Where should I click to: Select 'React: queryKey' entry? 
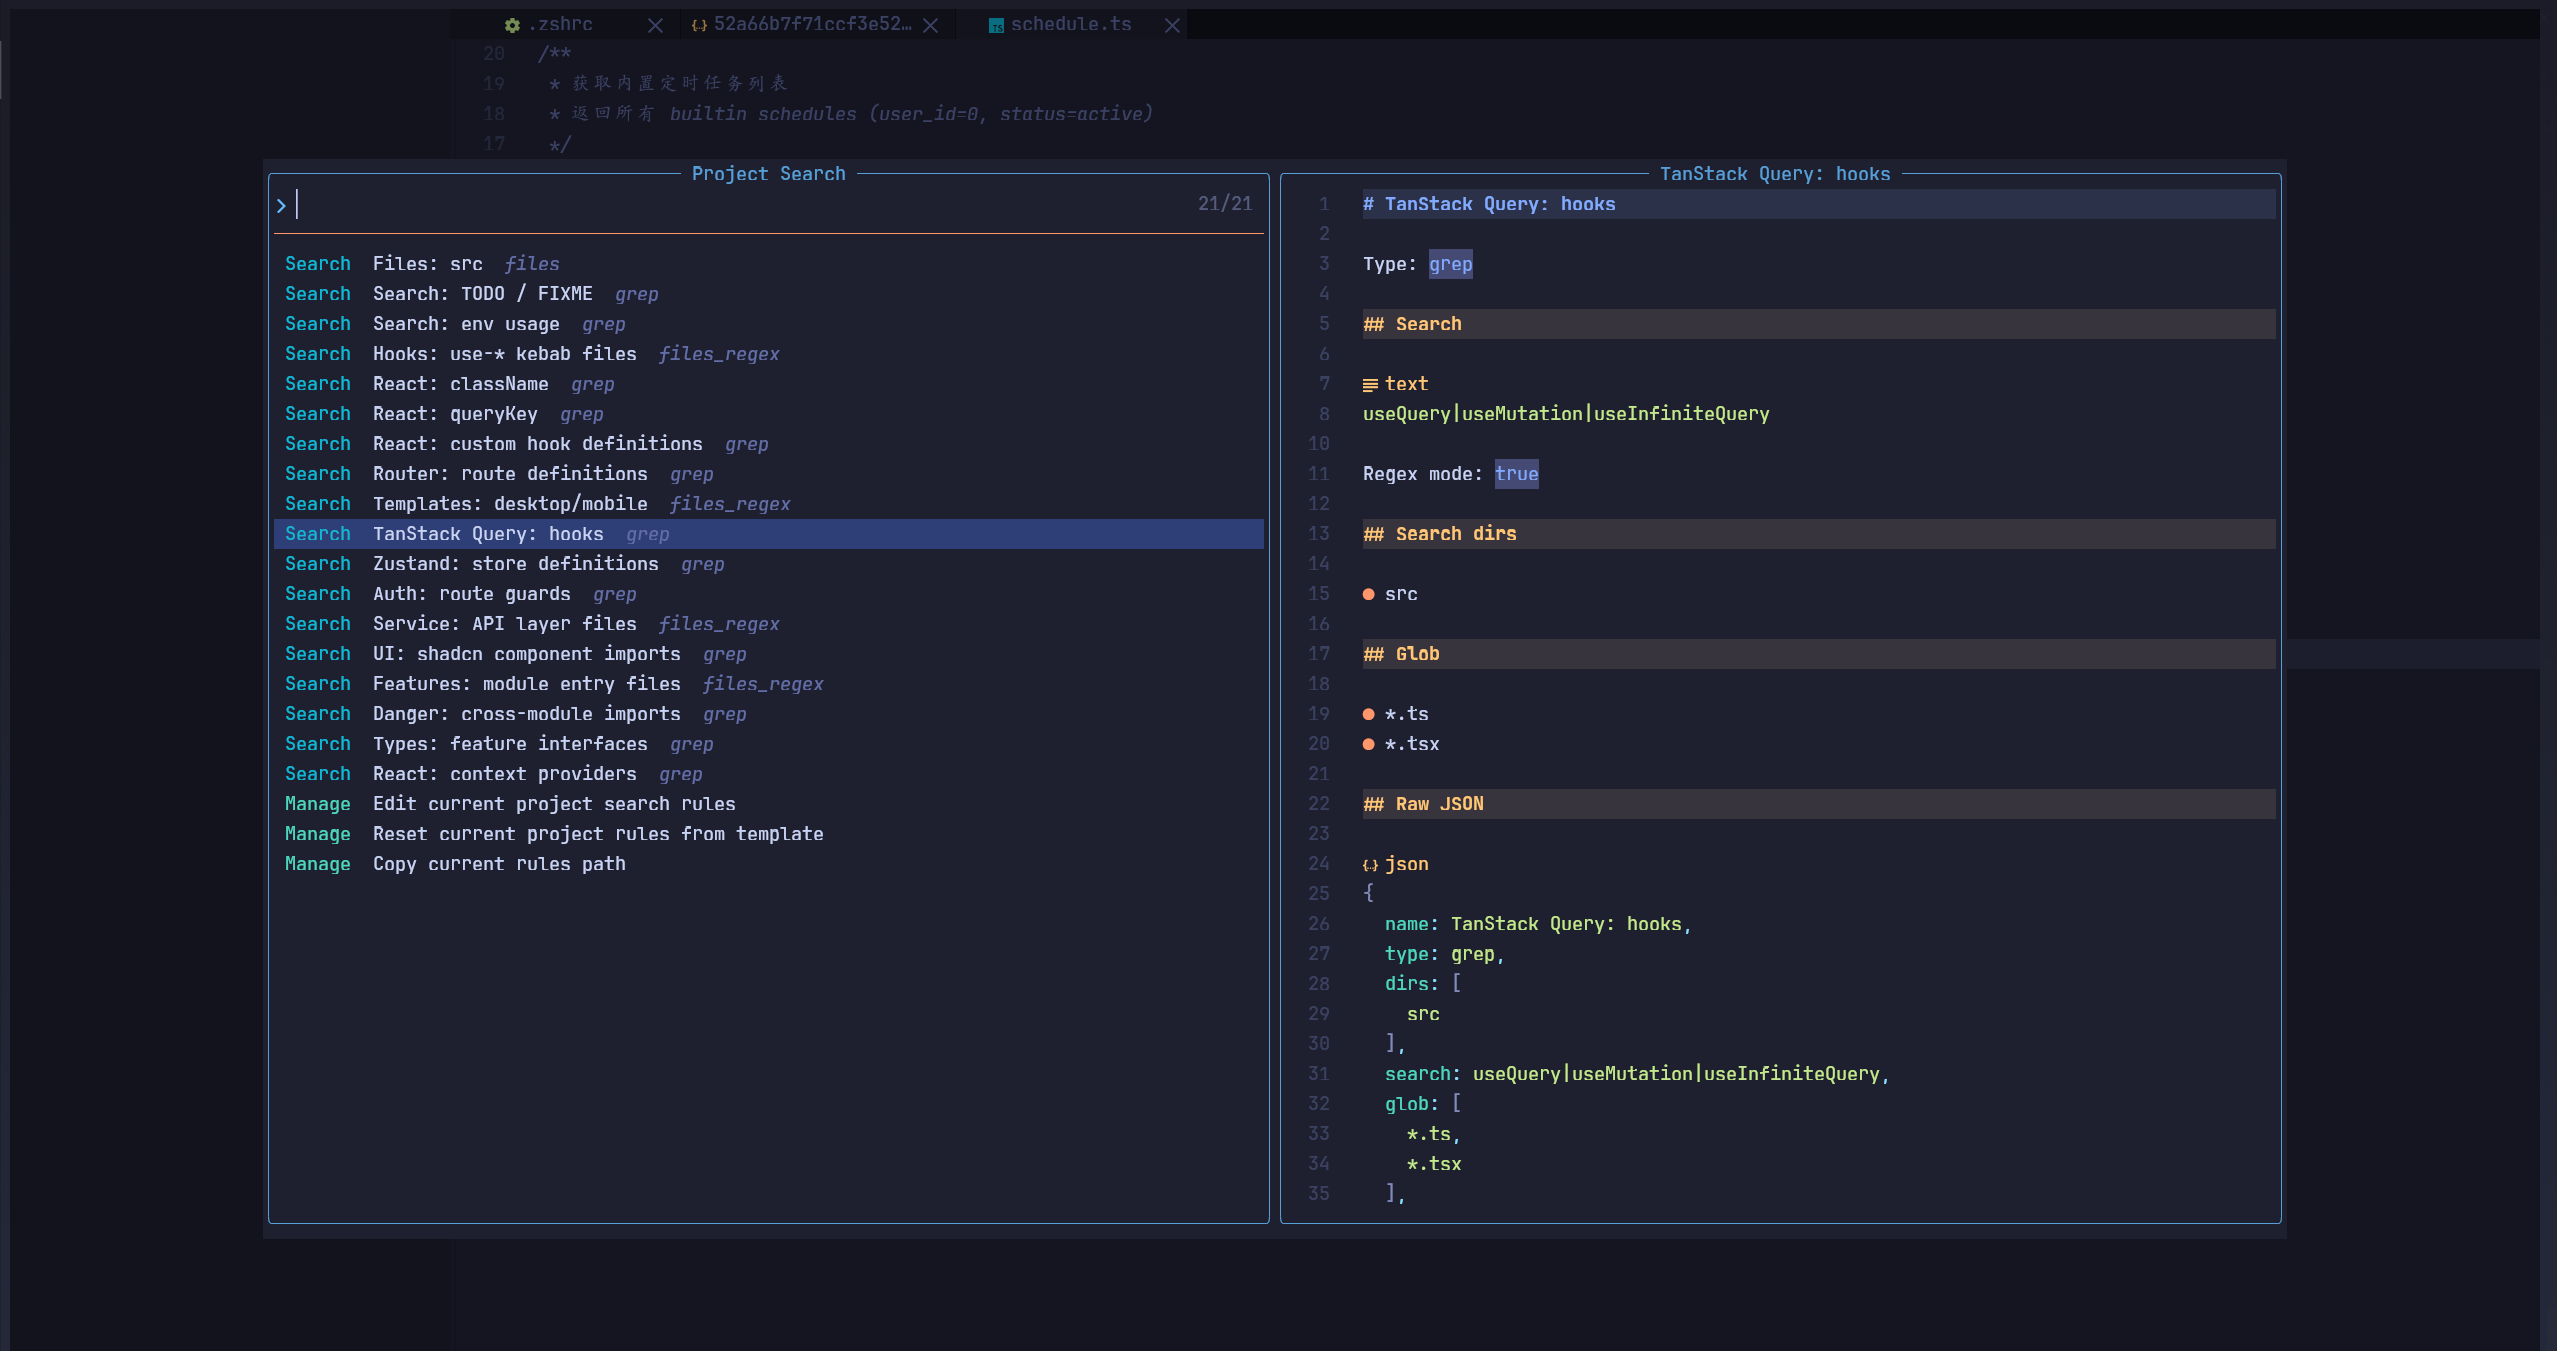(x=768, y=414)
